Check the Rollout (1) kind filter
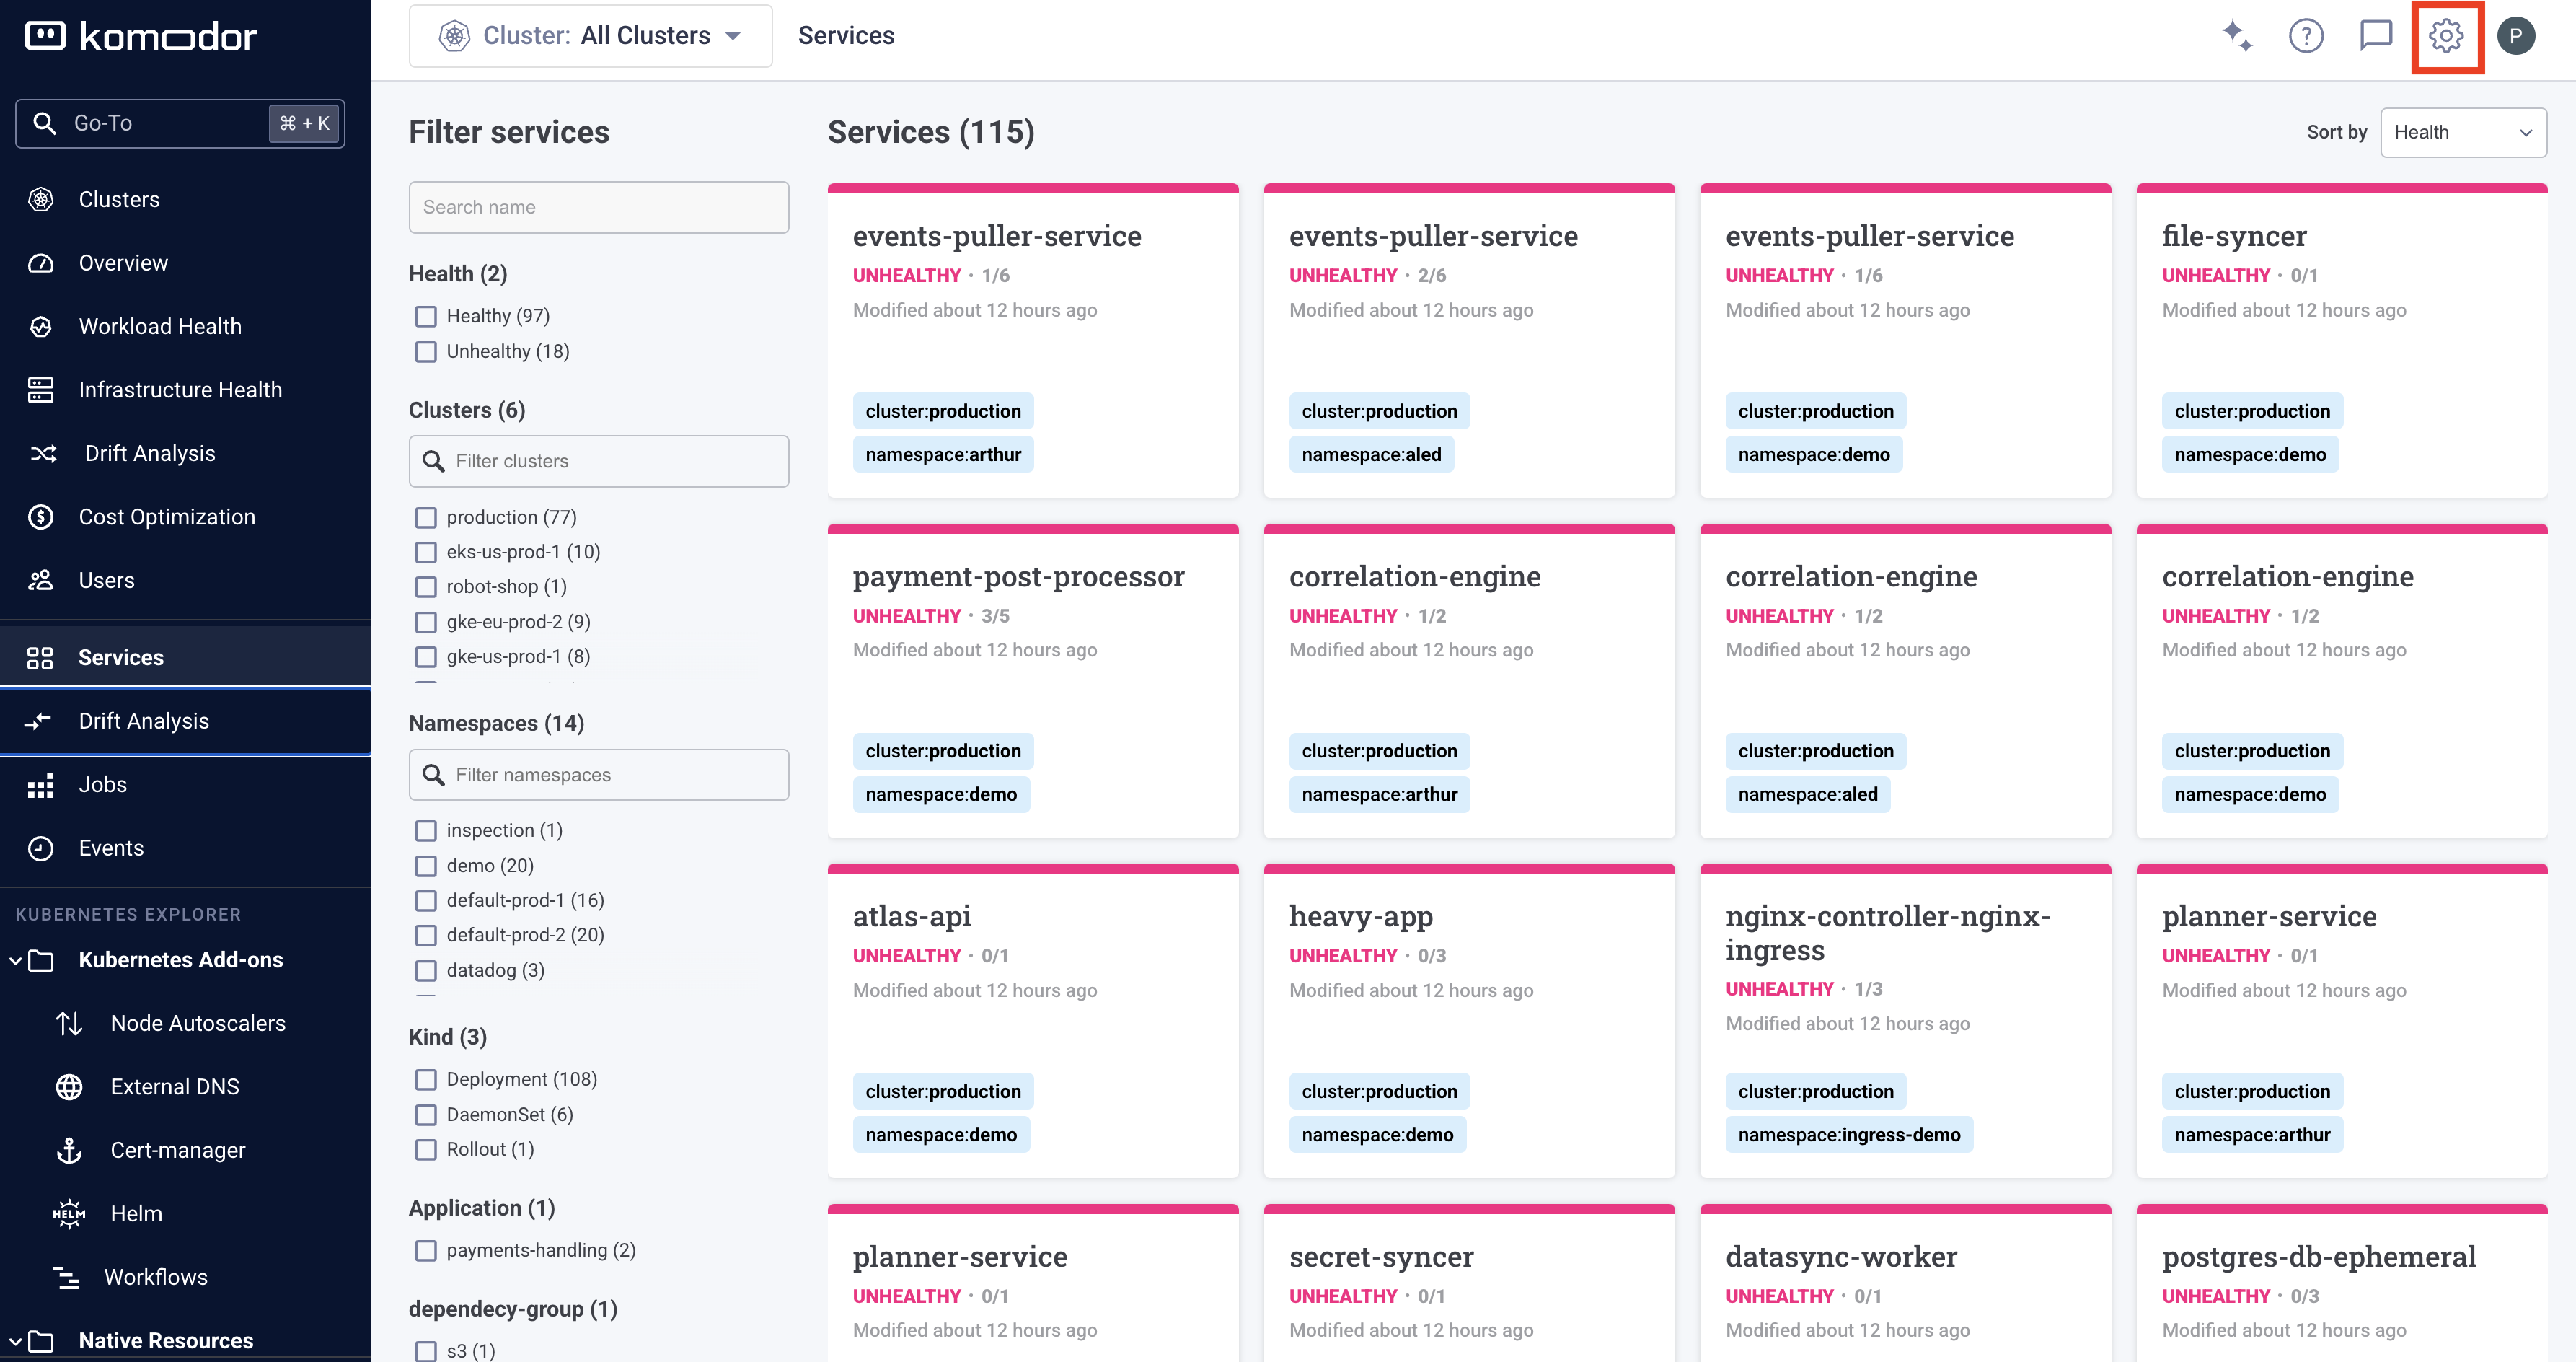Screen dimensions: 2576x1362 [x=426, y=1149]
